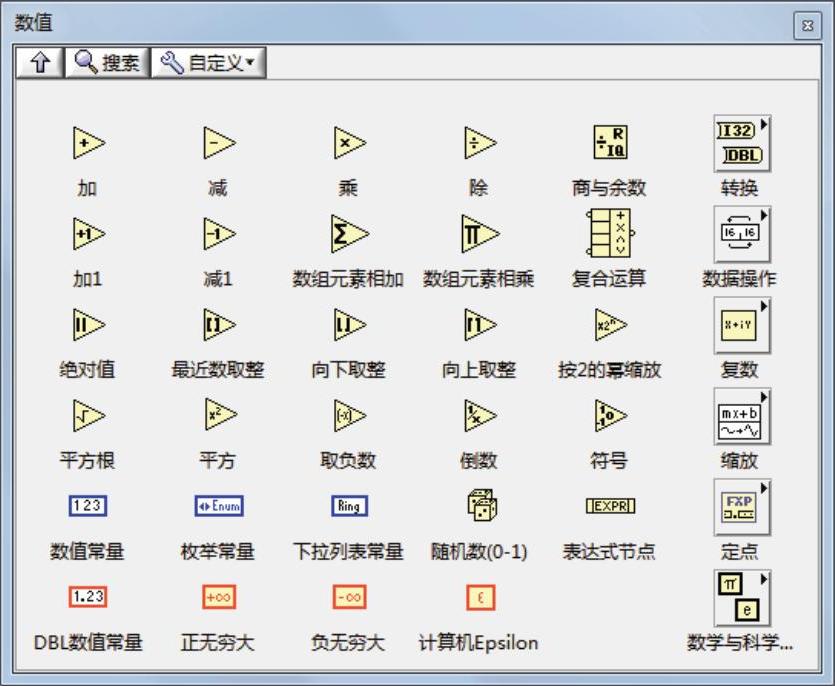Viewport: 835px width, 686px height.
Task: Select the 符号 sign icon
Action: 610,416
